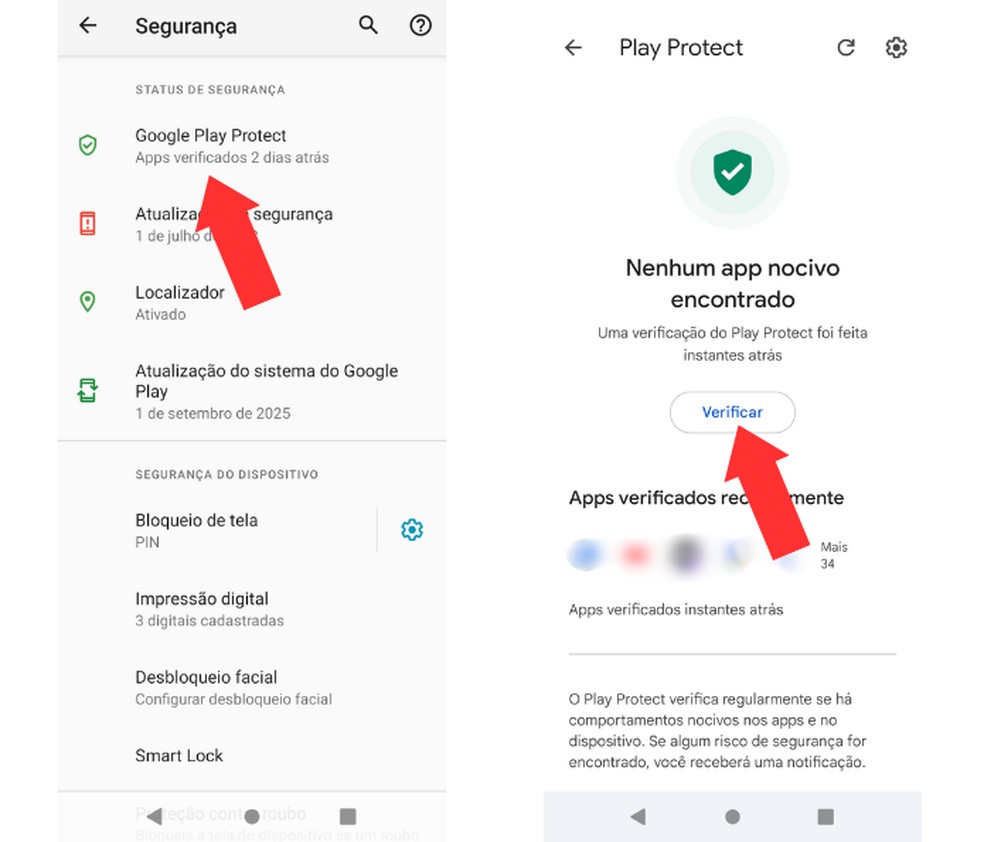Go back from the Segurança screen
Image resolution: width=984 pixels, height=842 pixels.
pos(88,25)
